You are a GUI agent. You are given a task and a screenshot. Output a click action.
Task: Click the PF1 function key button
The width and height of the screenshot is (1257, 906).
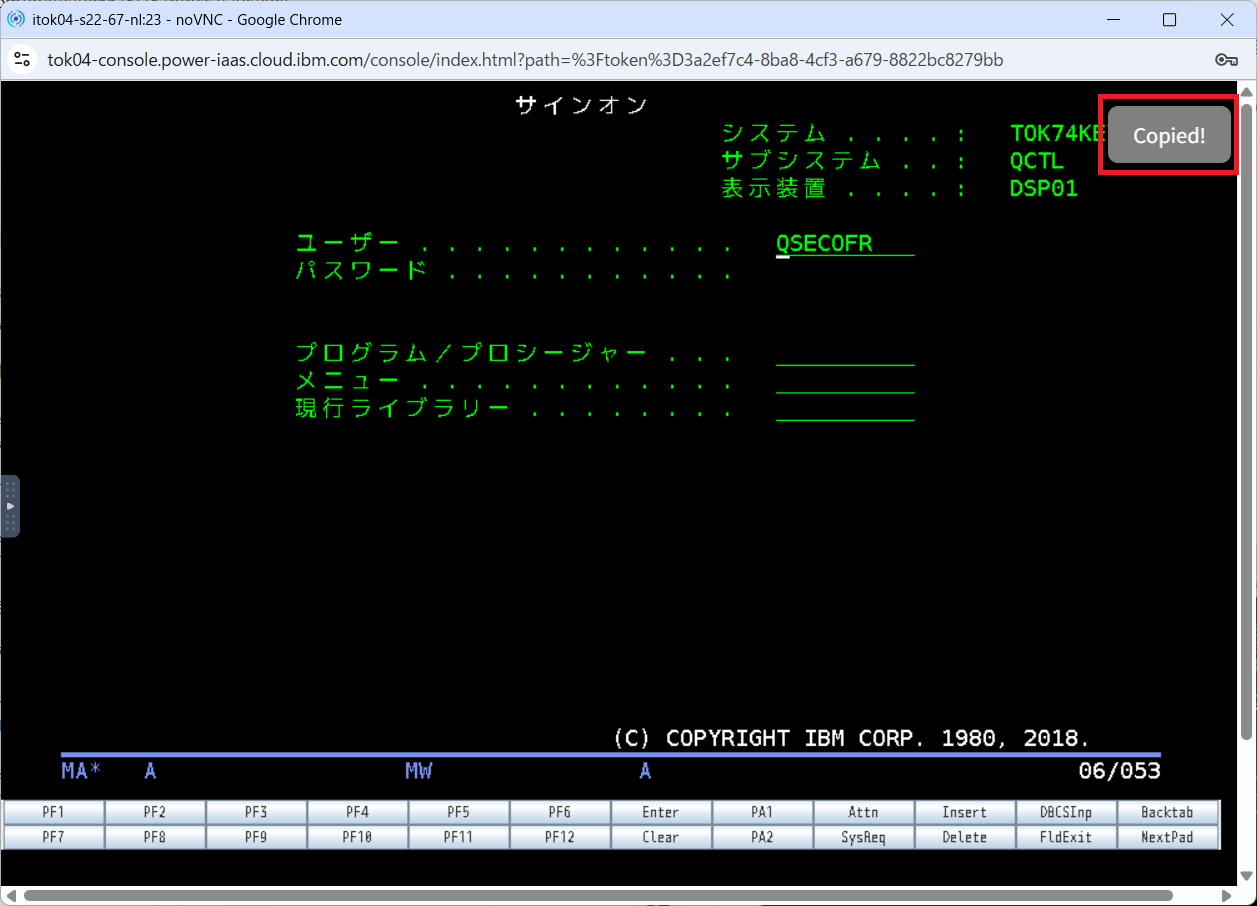point(54,812)
